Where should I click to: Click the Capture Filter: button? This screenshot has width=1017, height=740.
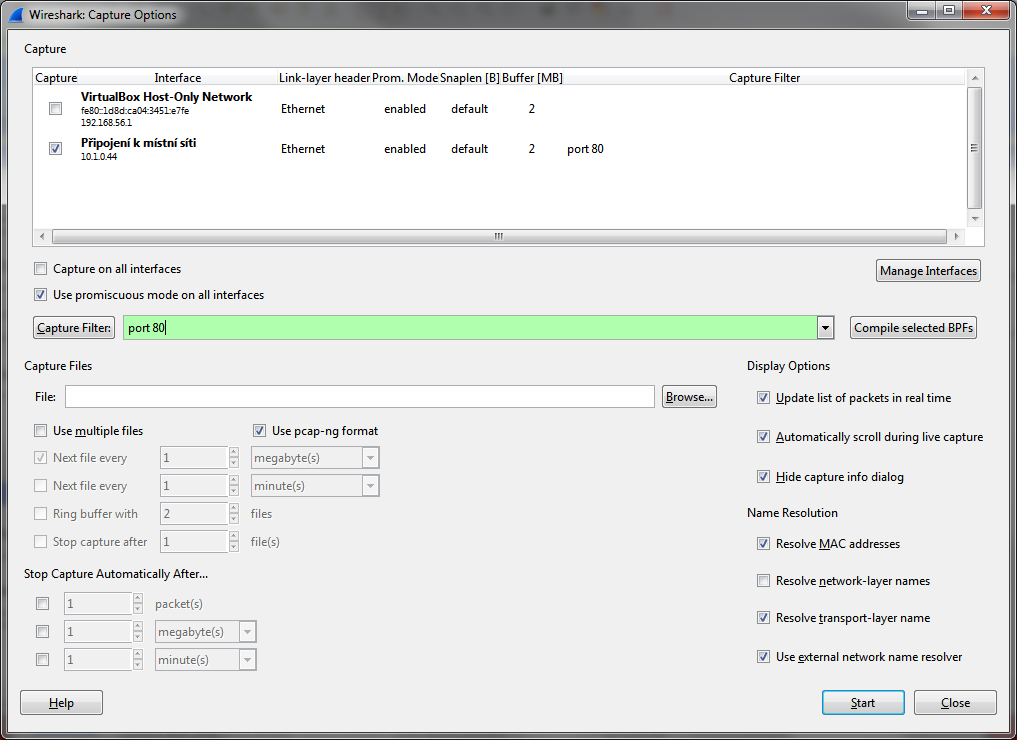74,328
